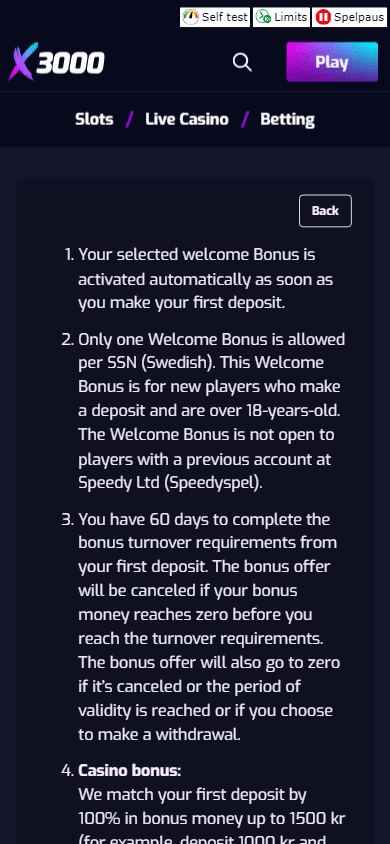390x844 pixels.
Task: Click the first term about automatic activation
Action: 205,278
